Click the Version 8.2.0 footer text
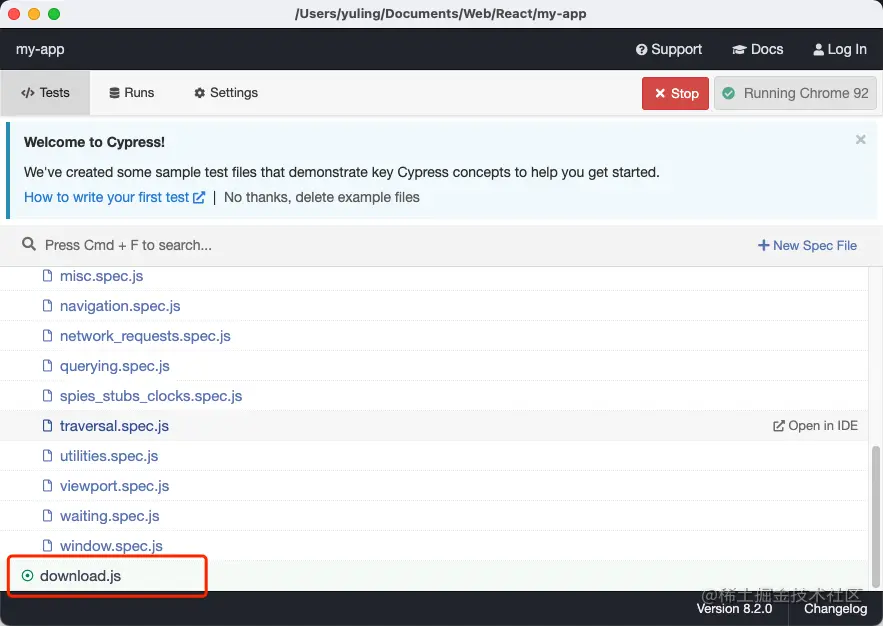The height and width of the screenshot is (626, 883). point(734,609)
